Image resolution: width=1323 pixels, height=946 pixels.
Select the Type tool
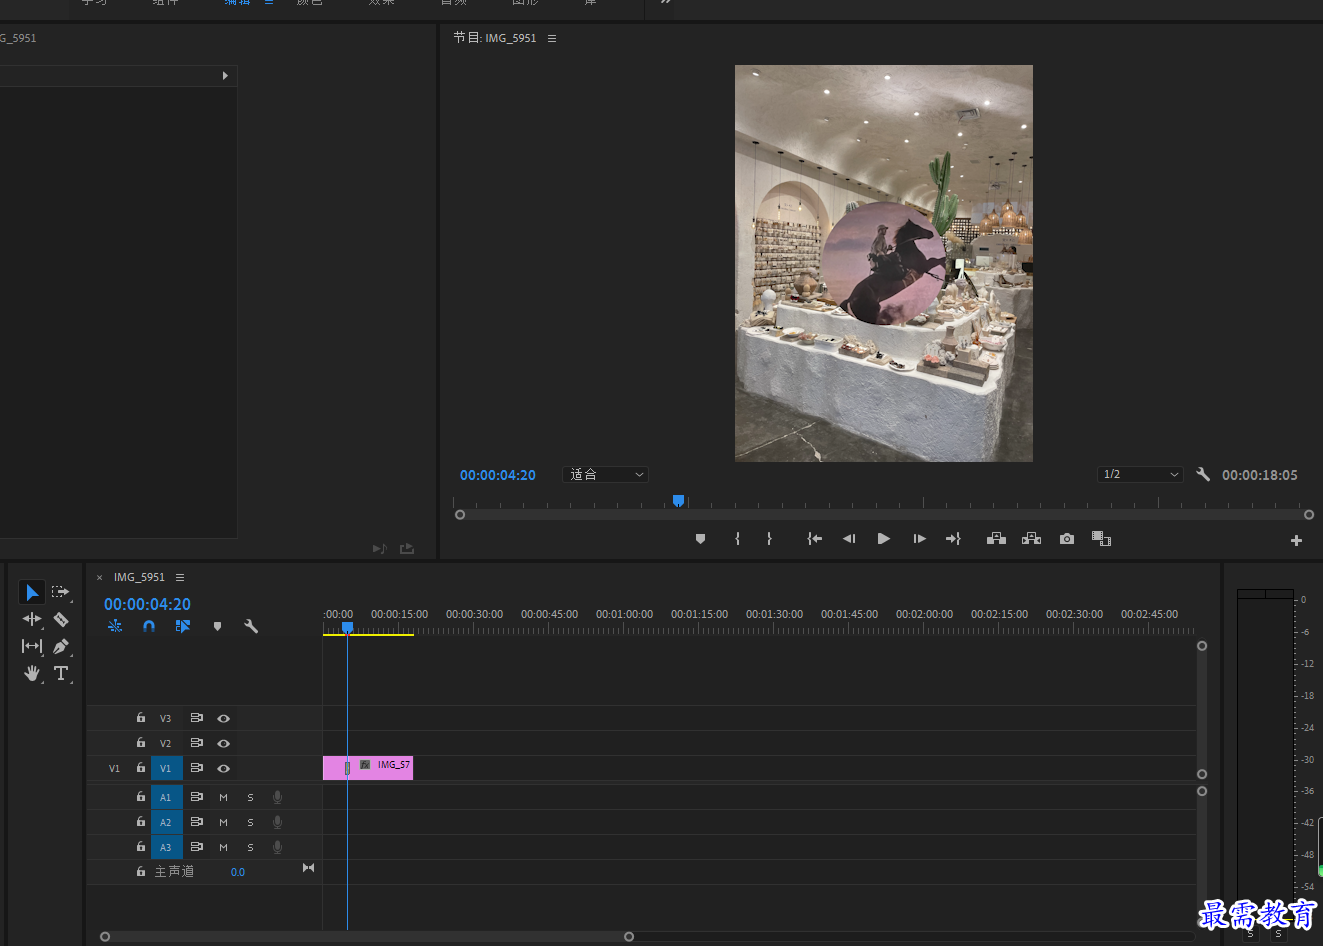point(61,673)
